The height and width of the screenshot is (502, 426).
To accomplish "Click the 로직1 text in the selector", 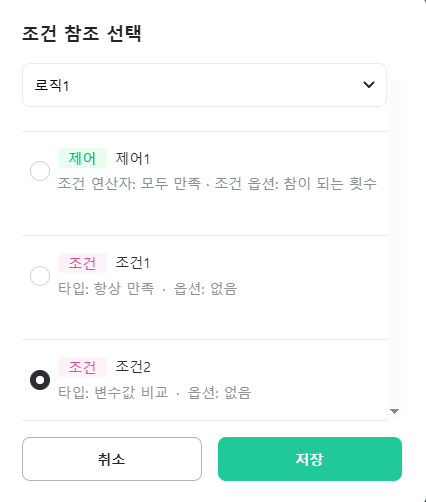I will click(x=52, y=85).
